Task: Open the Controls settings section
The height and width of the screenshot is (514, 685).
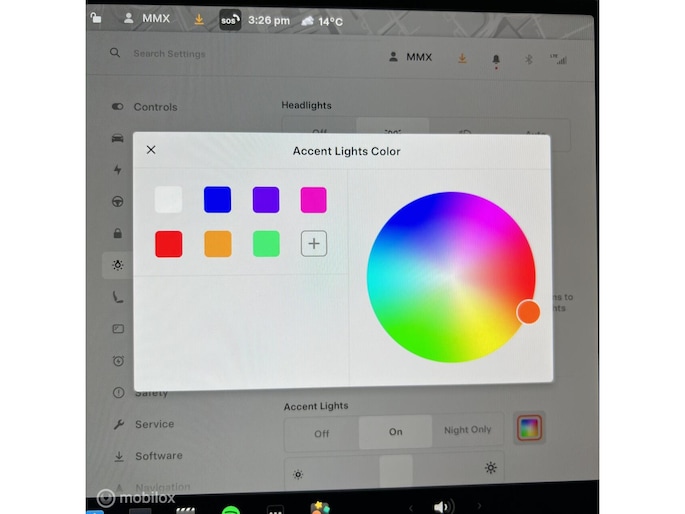Action: tap(155, 107)
